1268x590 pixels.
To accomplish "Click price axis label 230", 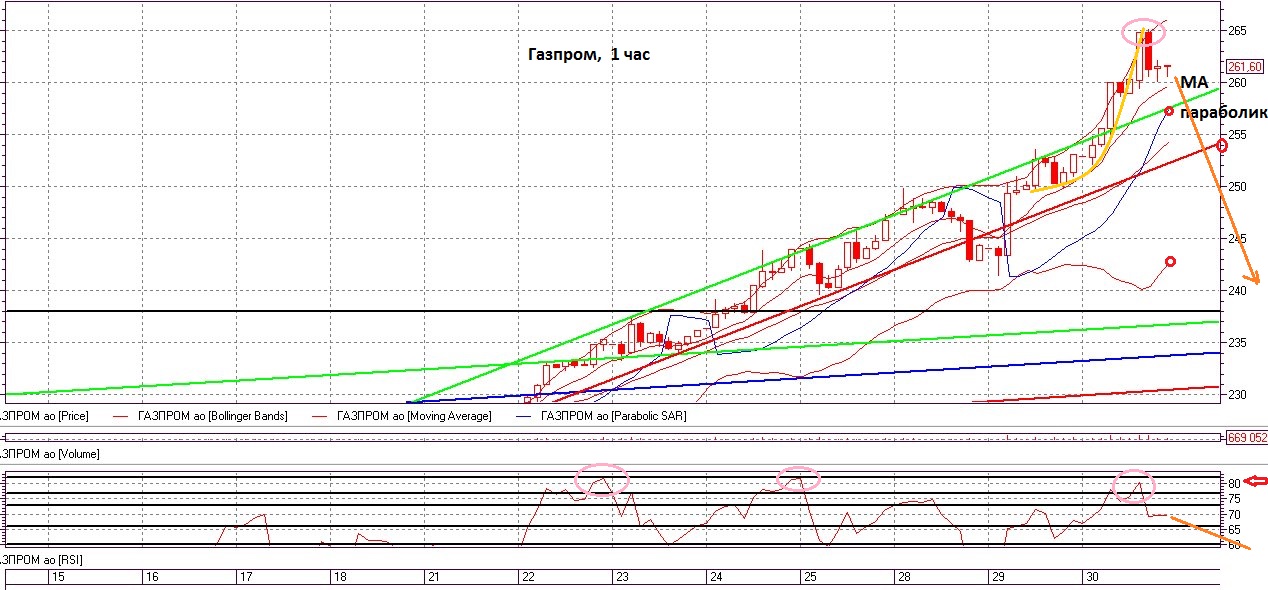I will click(x=1236, y=395).
